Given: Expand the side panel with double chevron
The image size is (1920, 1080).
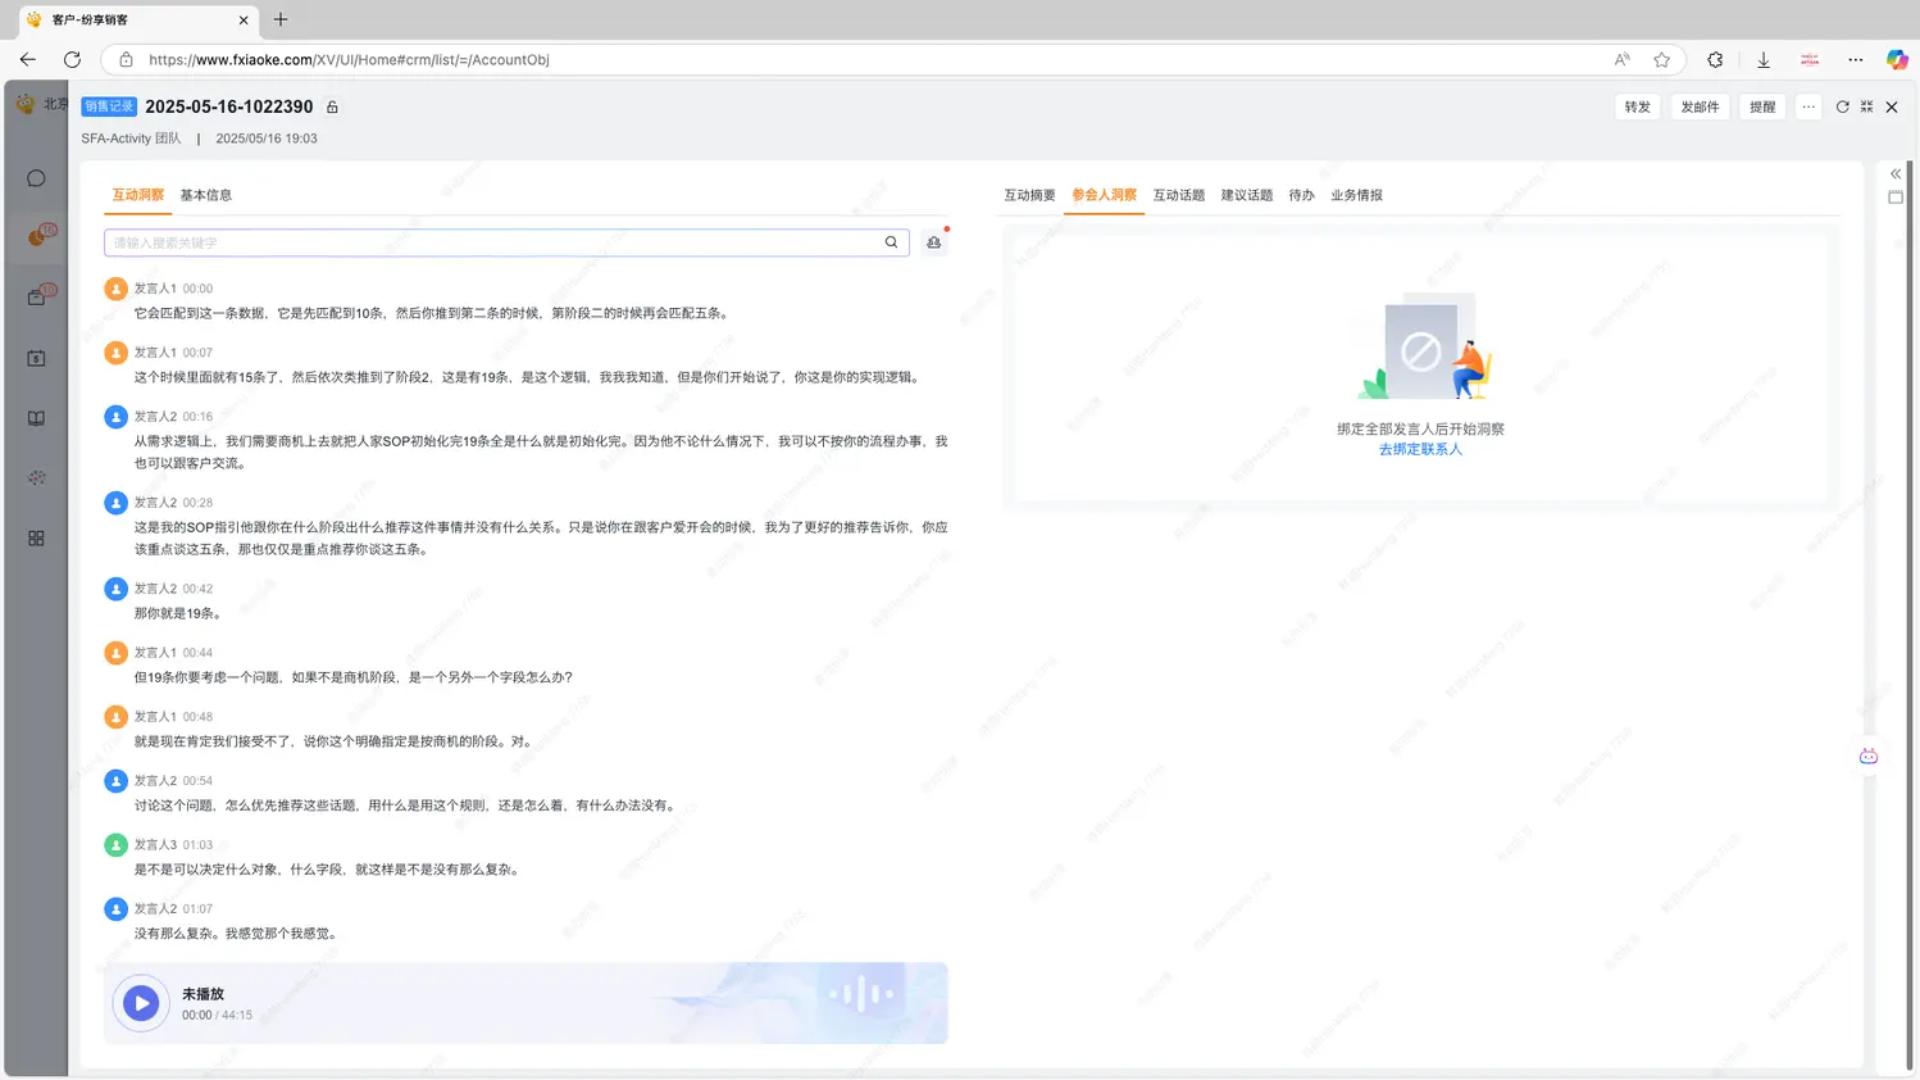Looking at the screenshot, I should [1895, 174].
